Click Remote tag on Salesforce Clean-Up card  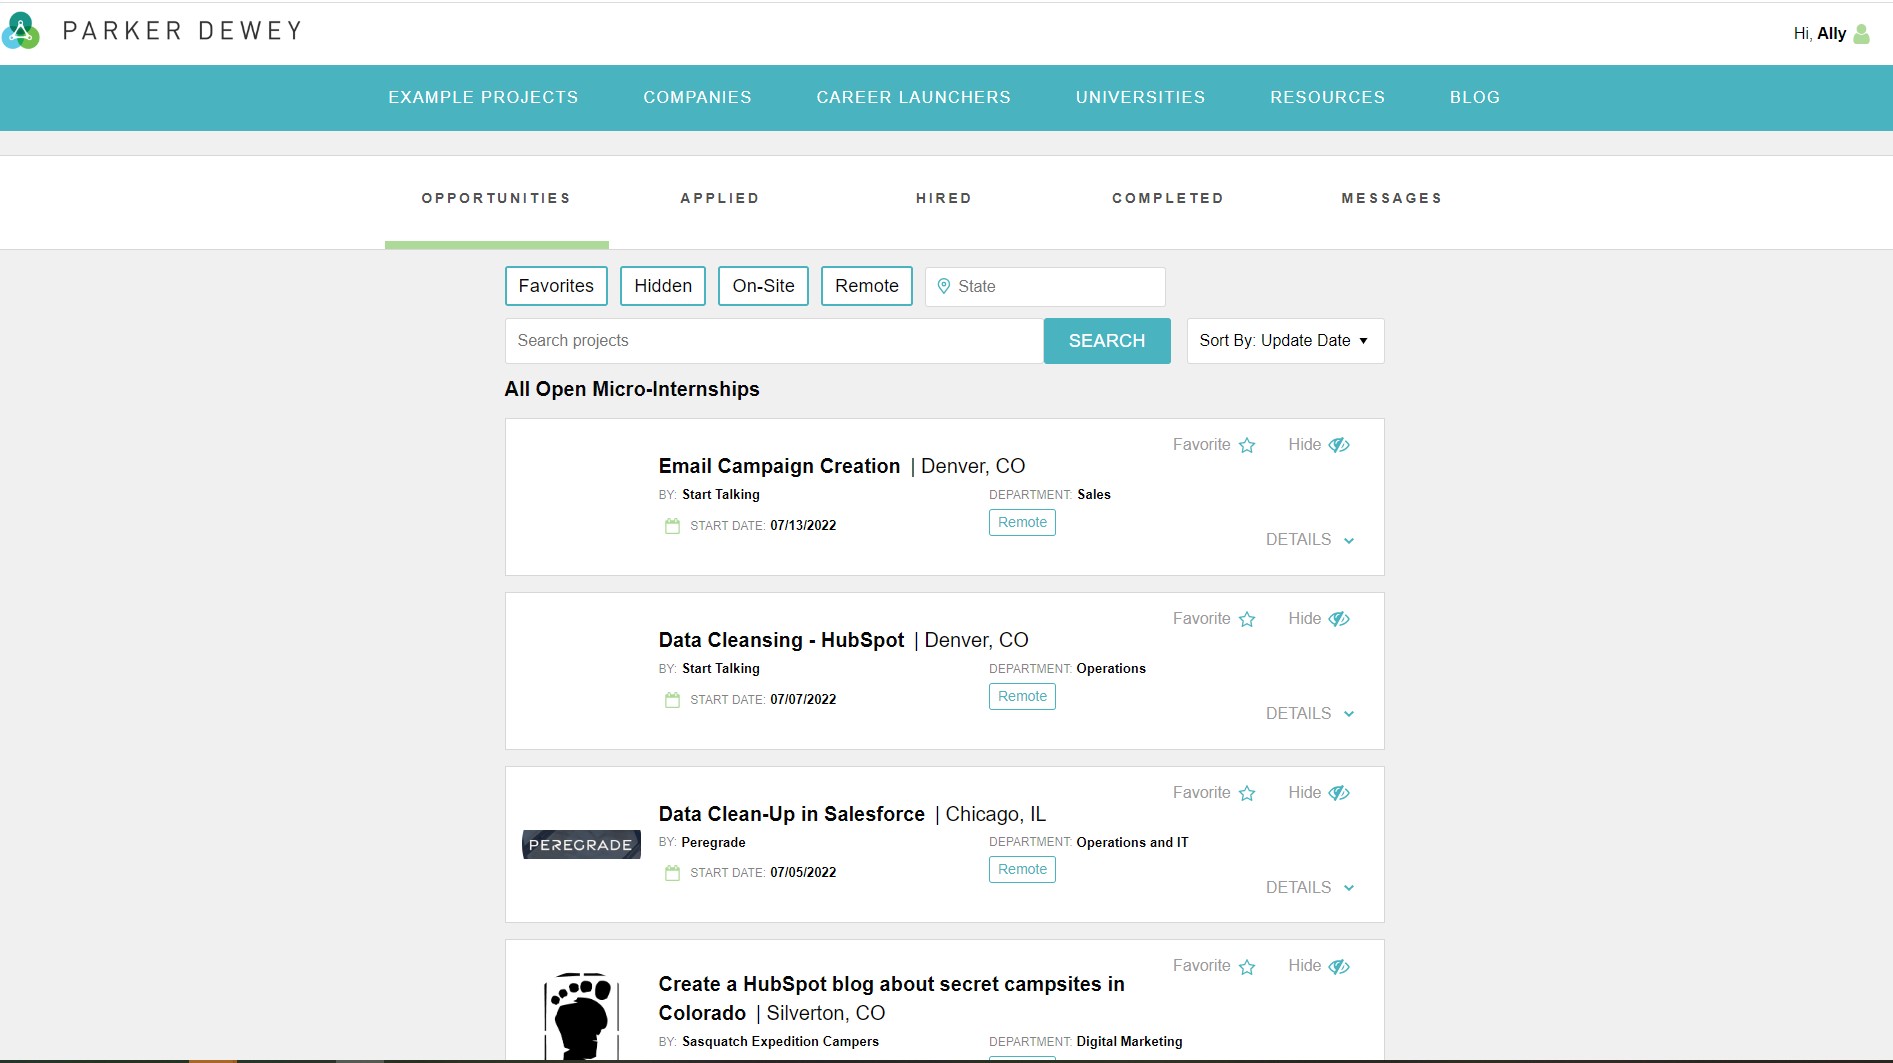coord(1022,869)
